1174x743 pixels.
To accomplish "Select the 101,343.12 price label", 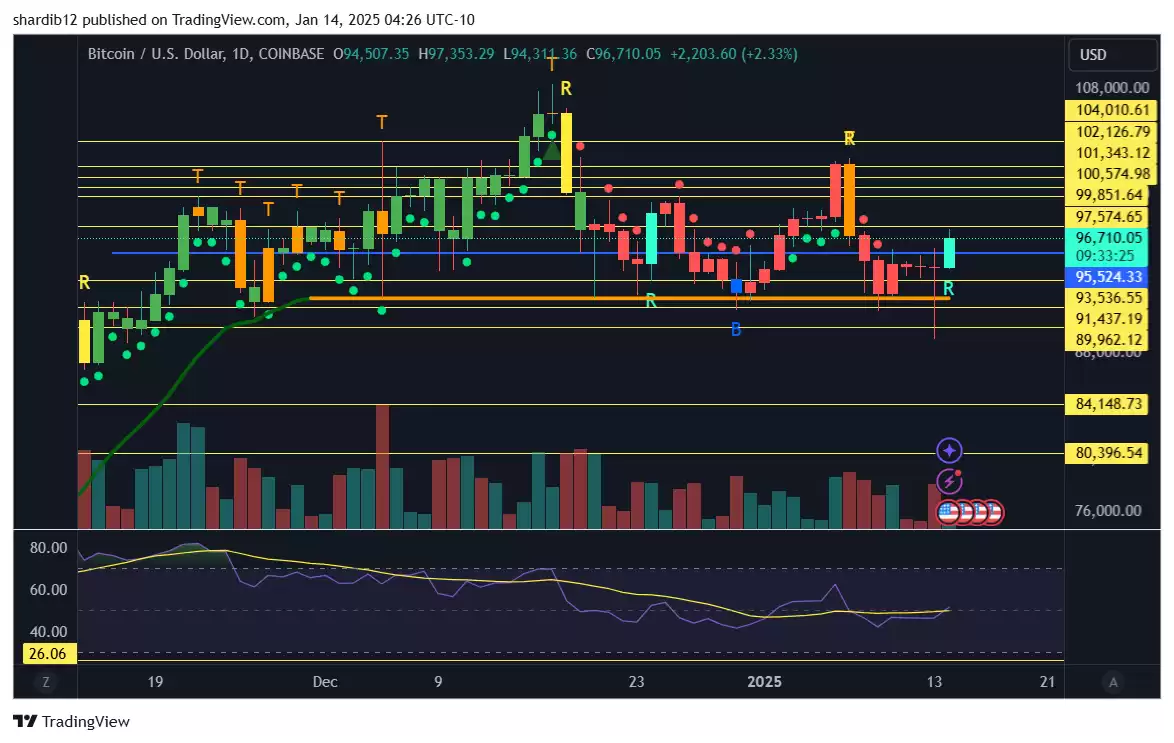I will (x=1112, y=153).
